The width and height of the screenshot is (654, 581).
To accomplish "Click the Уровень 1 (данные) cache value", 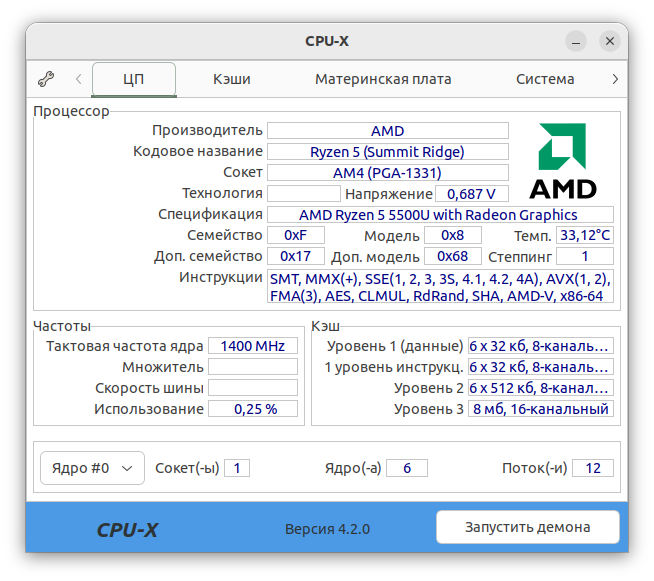I will pos(541,346).
